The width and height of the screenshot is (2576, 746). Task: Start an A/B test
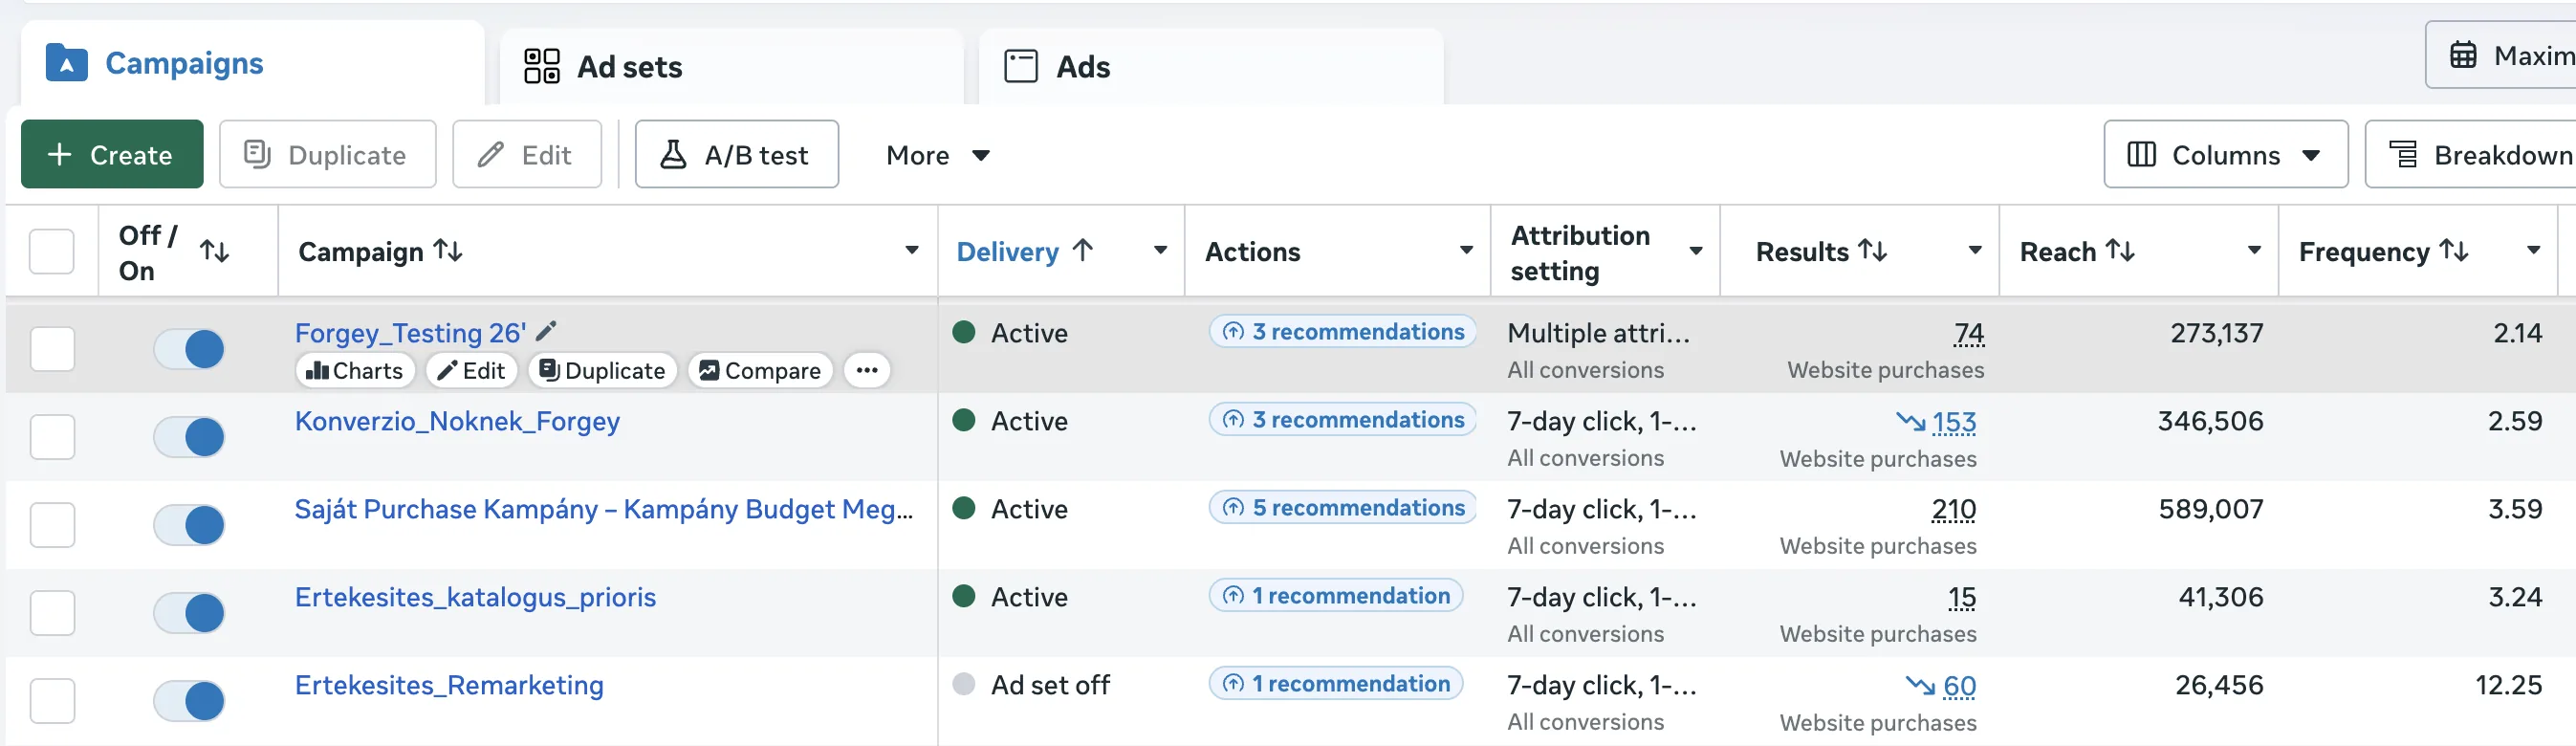736,154
